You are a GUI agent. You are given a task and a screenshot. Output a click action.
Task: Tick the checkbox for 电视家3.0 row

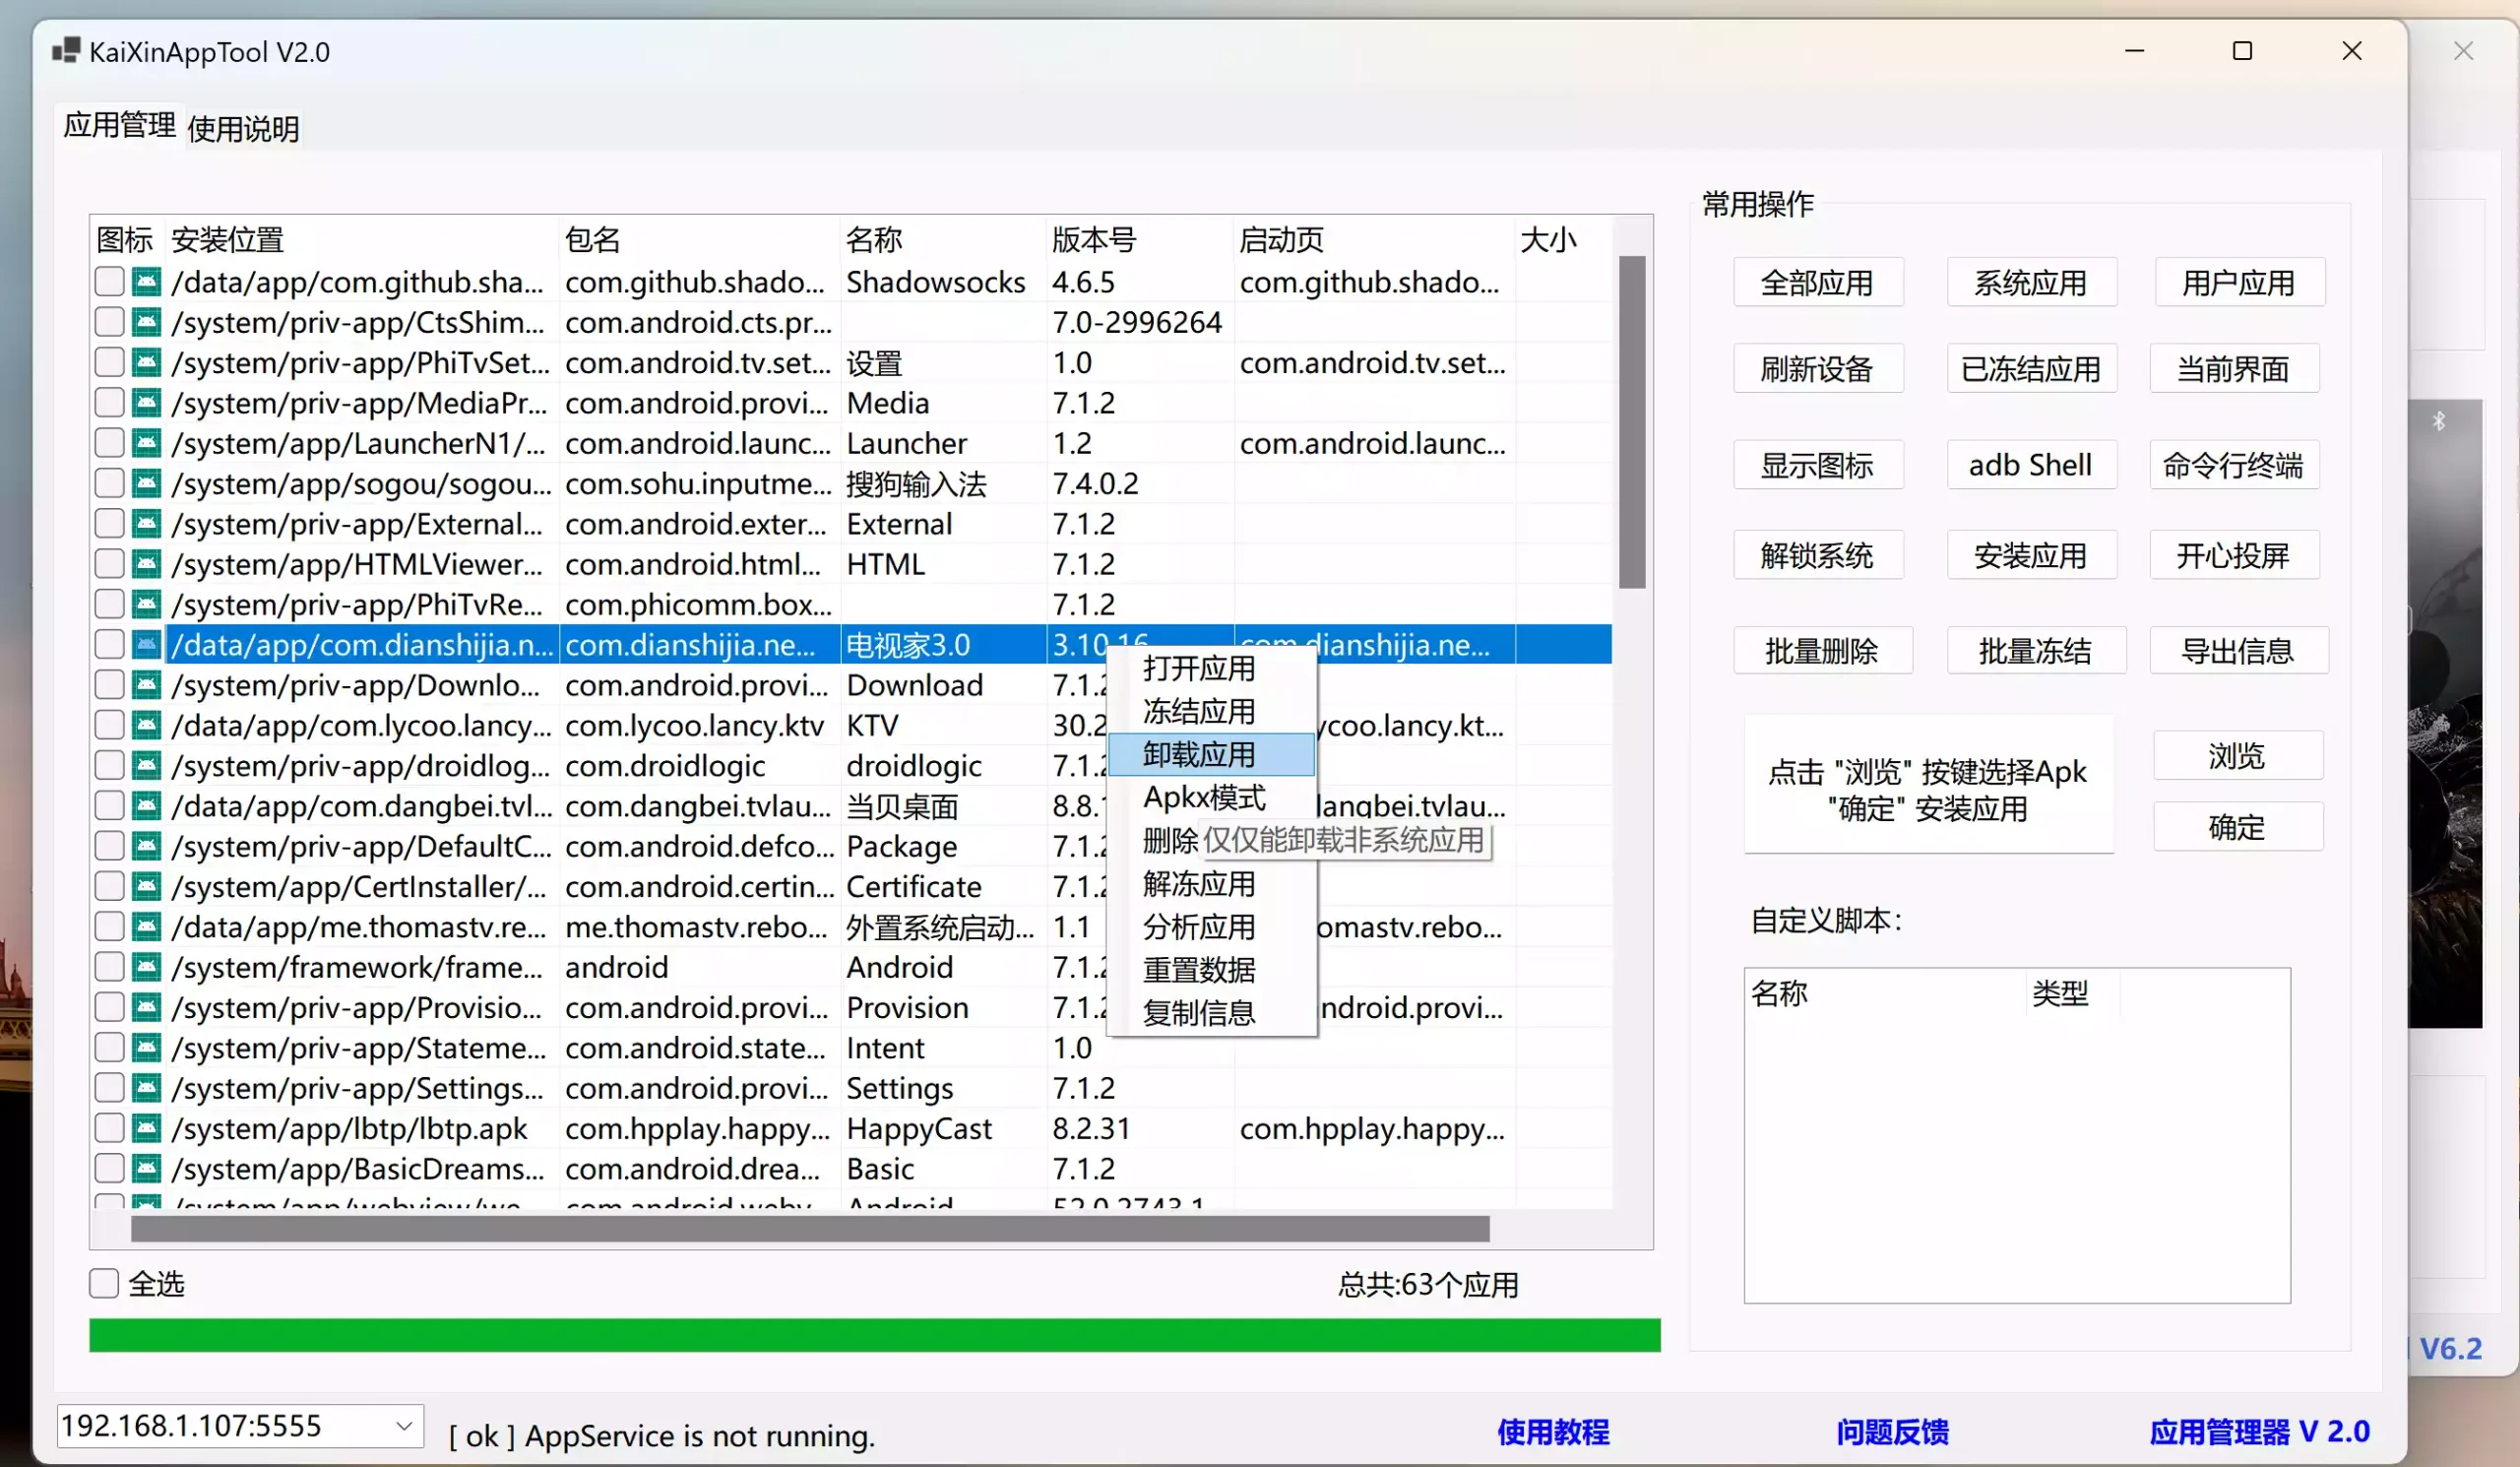click(109, 645)
